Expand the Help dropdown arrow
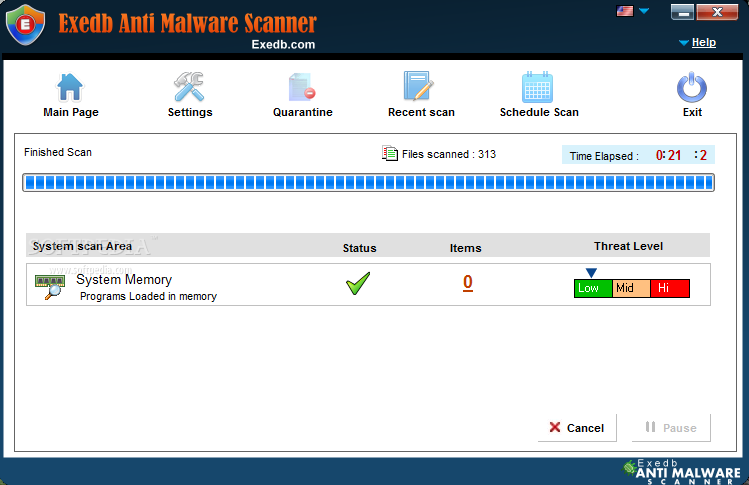The width and height of the screenshot is (749, 485). pyautogui.click(x=684, y=43)
